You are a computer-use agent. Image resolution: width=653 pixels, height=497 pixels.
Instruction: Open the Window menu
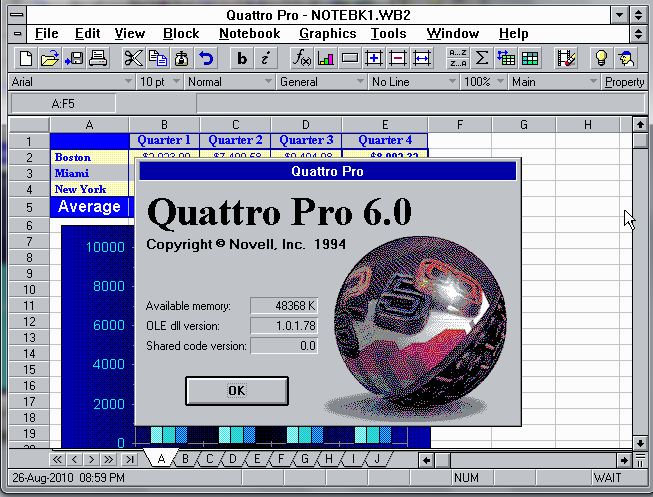pos(453,33)
